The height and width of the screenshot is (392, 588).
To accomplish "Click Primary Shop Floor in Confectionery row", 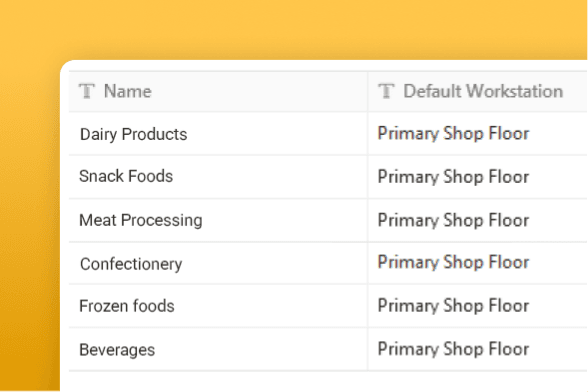I will click(x=453, y=262).
